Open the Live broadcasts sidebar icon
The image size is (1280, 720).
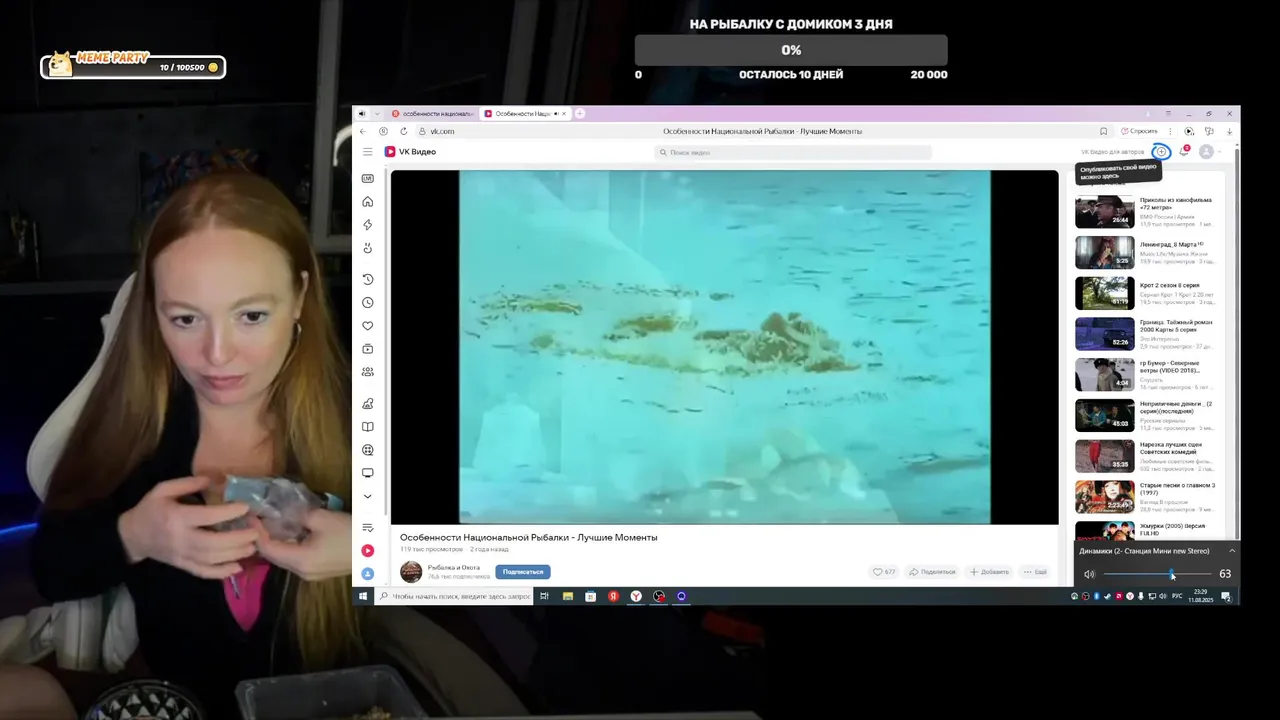[x=368, y=178]
